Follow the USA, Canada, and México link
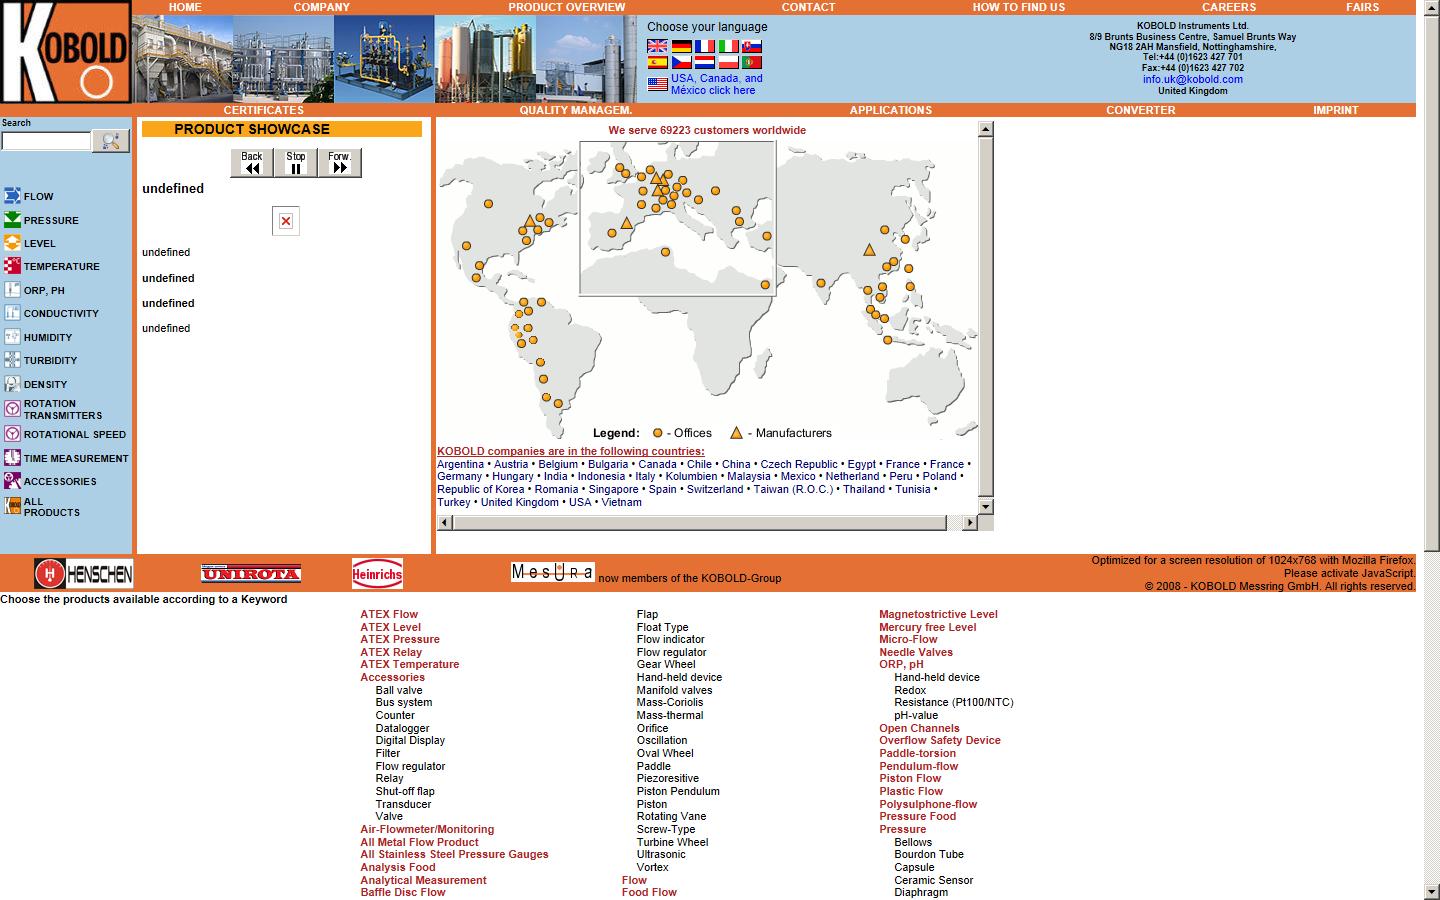The height and width of the screenshot is (900, 1440). 716,84
